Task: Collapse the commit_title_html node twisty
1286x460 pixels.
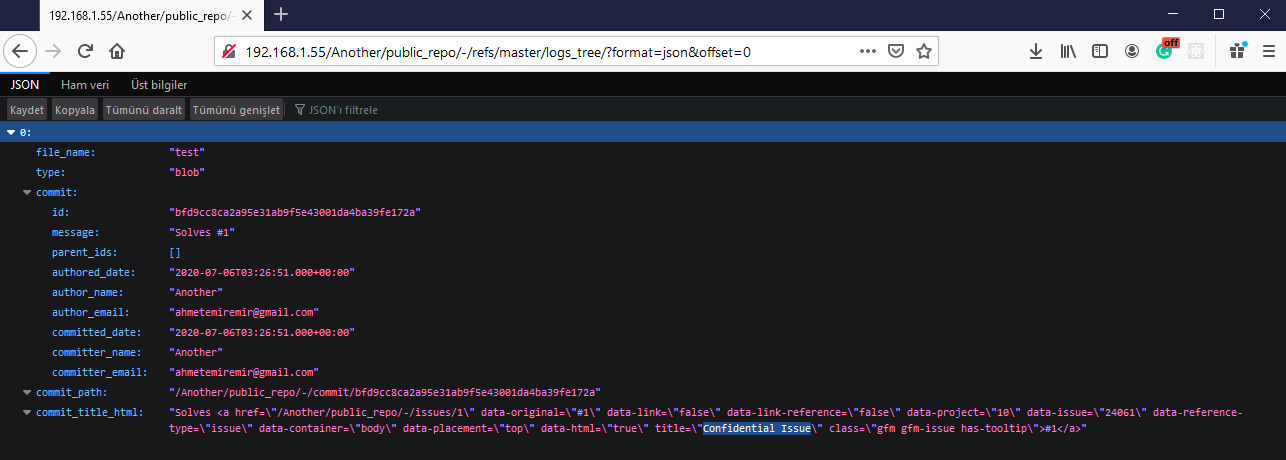Action: [x=27, y=412]
